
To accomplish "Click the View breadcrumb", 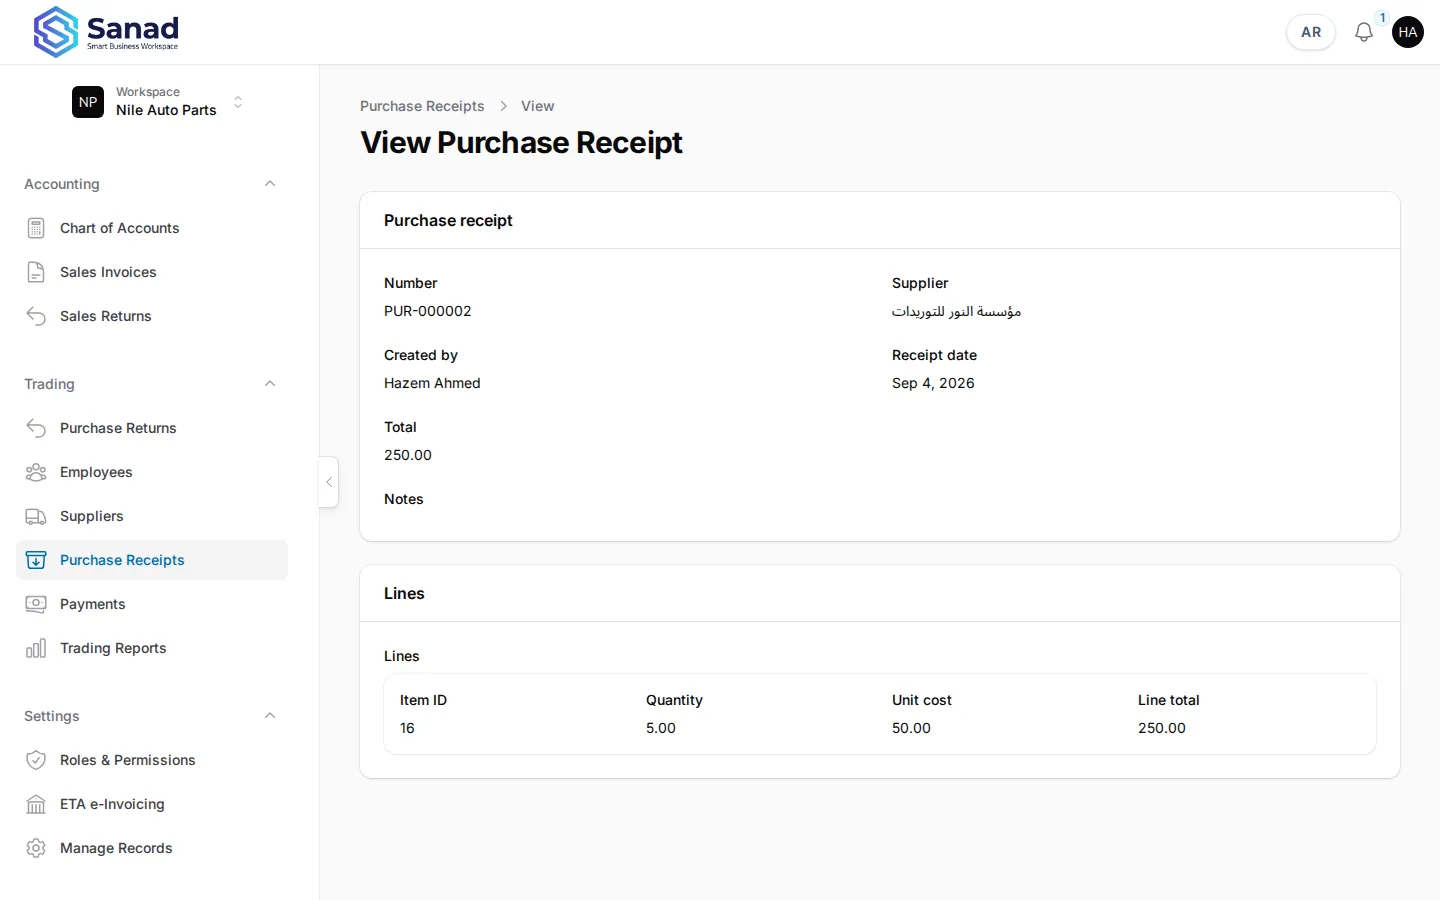I will coord(537,106).
